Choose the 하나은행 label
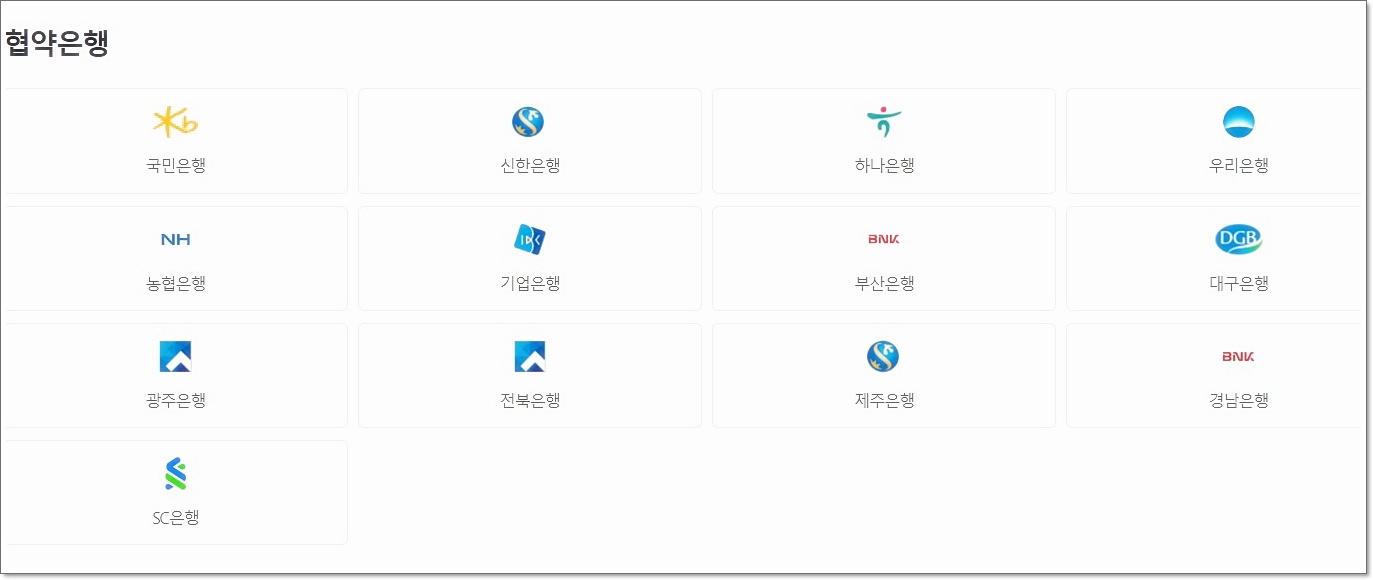 click(x=884, y=165)
